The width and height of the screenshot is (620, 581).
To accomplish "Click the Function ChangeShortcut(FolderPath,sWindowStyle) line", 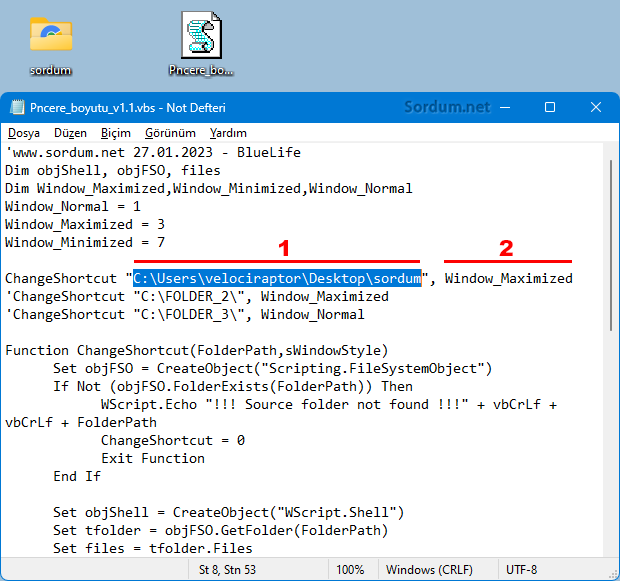I will pyautogui.click(x=197, y=350).
